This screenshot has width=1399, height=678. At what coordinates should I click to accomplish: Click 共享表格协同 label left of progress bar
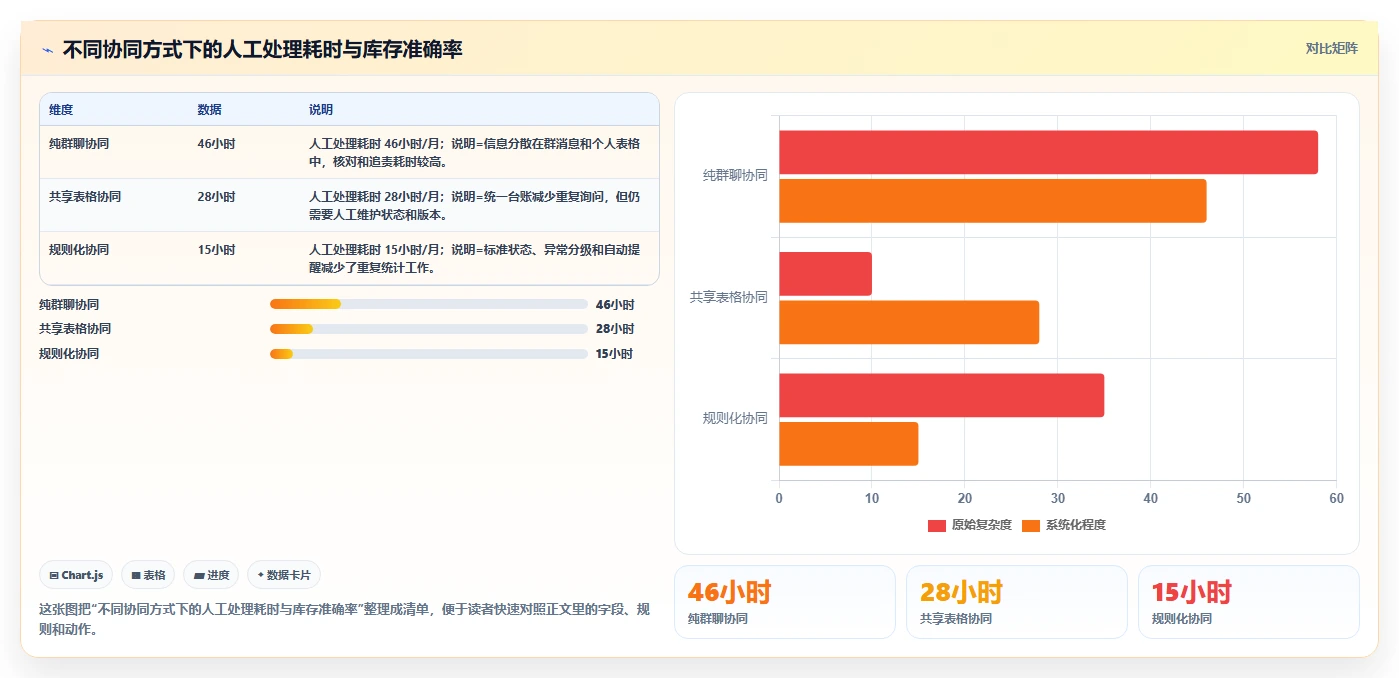pyautogui.click(x=75, y=329)
